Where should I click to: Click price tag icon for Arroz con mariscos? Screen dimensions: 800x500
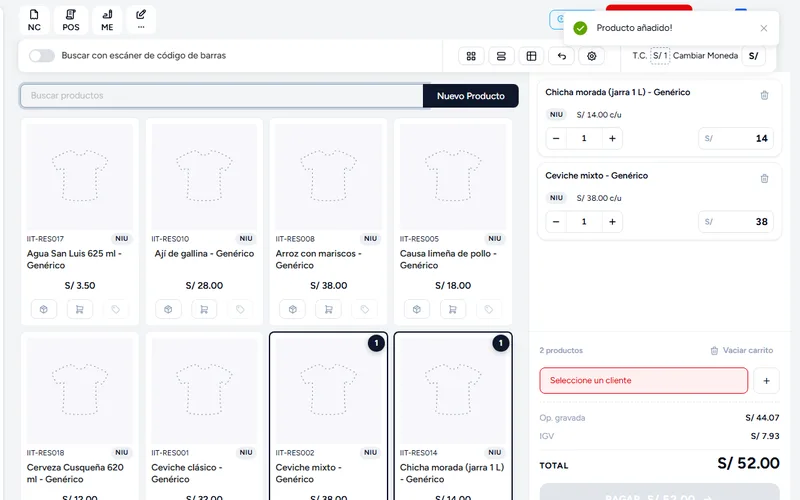click(x=364, y=309)
